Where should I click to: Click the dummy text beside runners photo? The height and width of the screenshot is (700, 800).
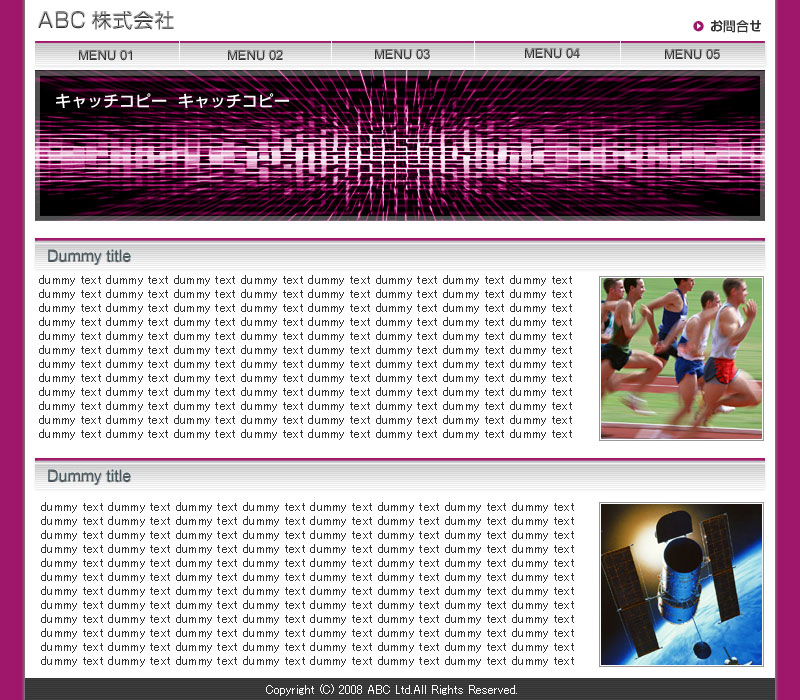pyautogui.click(x=305, y=357)
